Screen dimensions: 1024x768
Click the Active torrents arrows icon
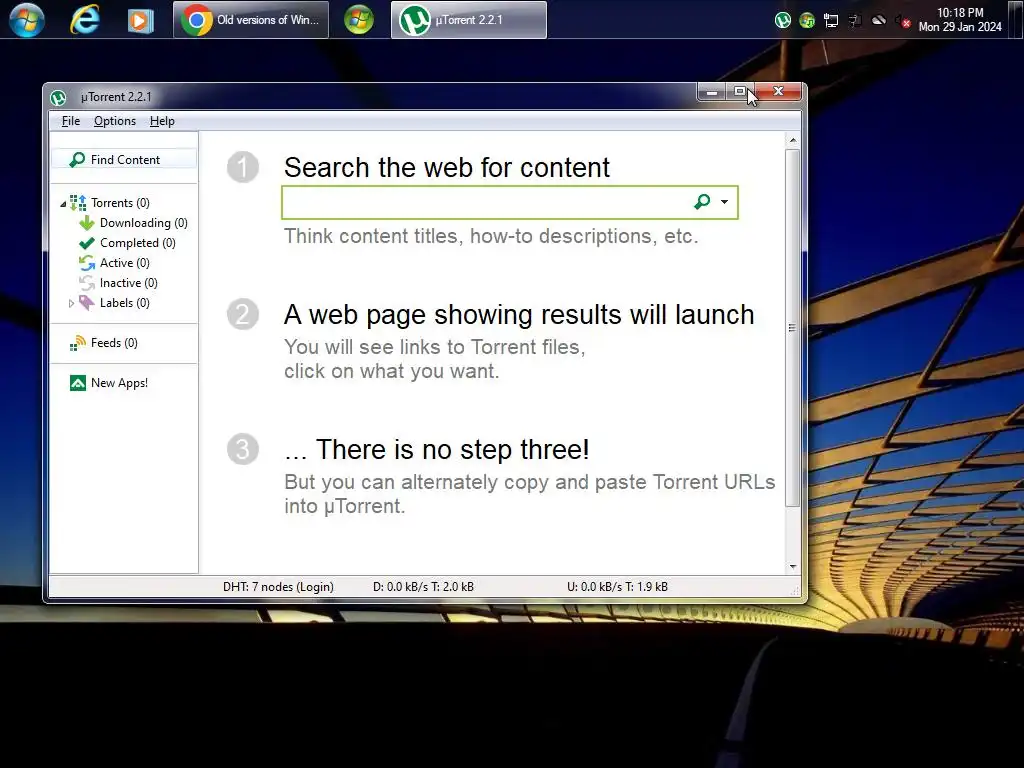tap(86, 263)
